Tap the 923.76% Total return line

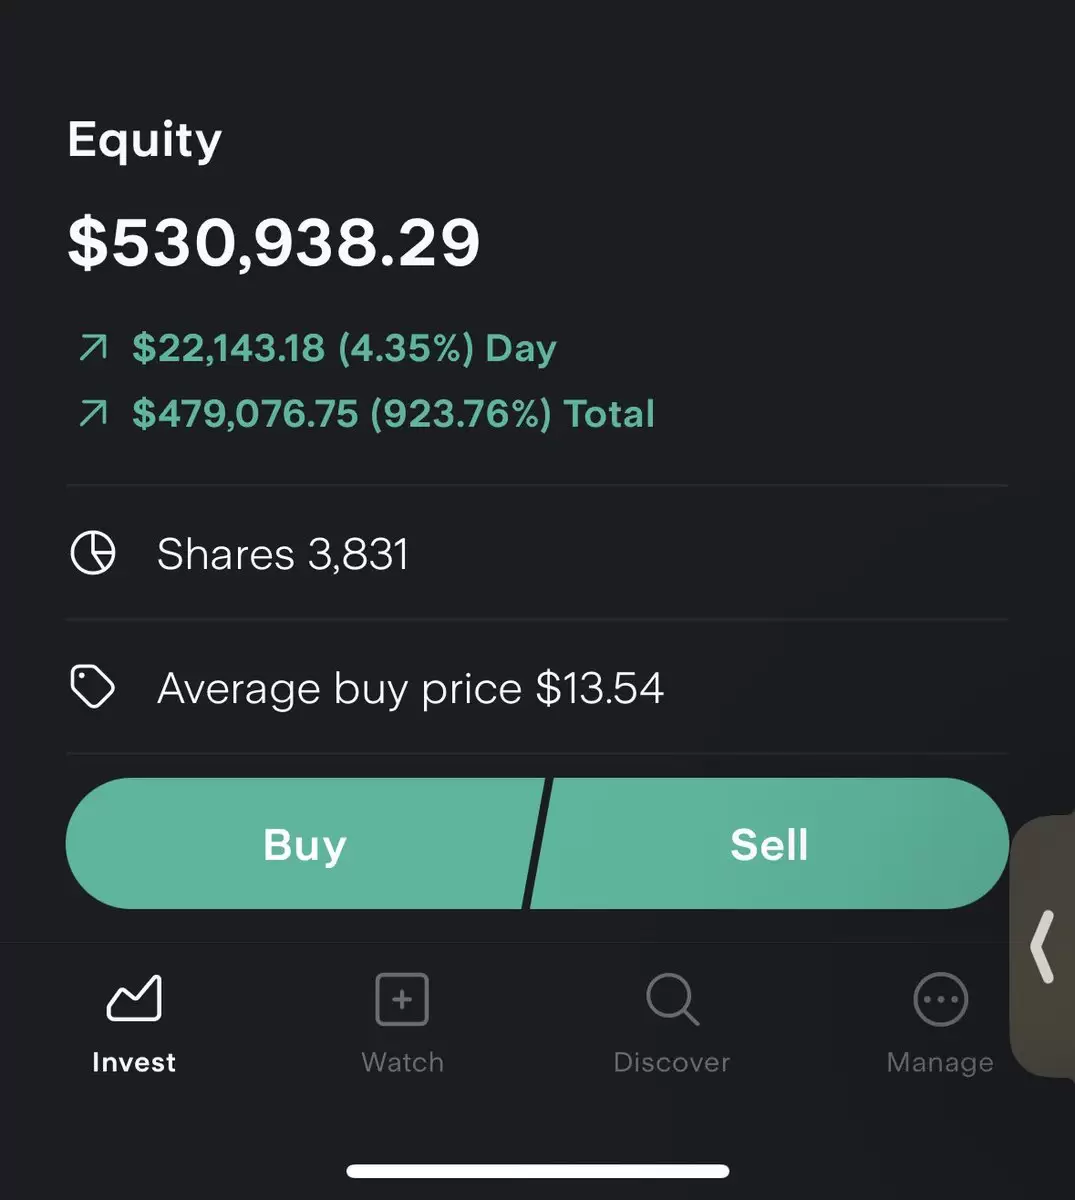coord(367,414)
